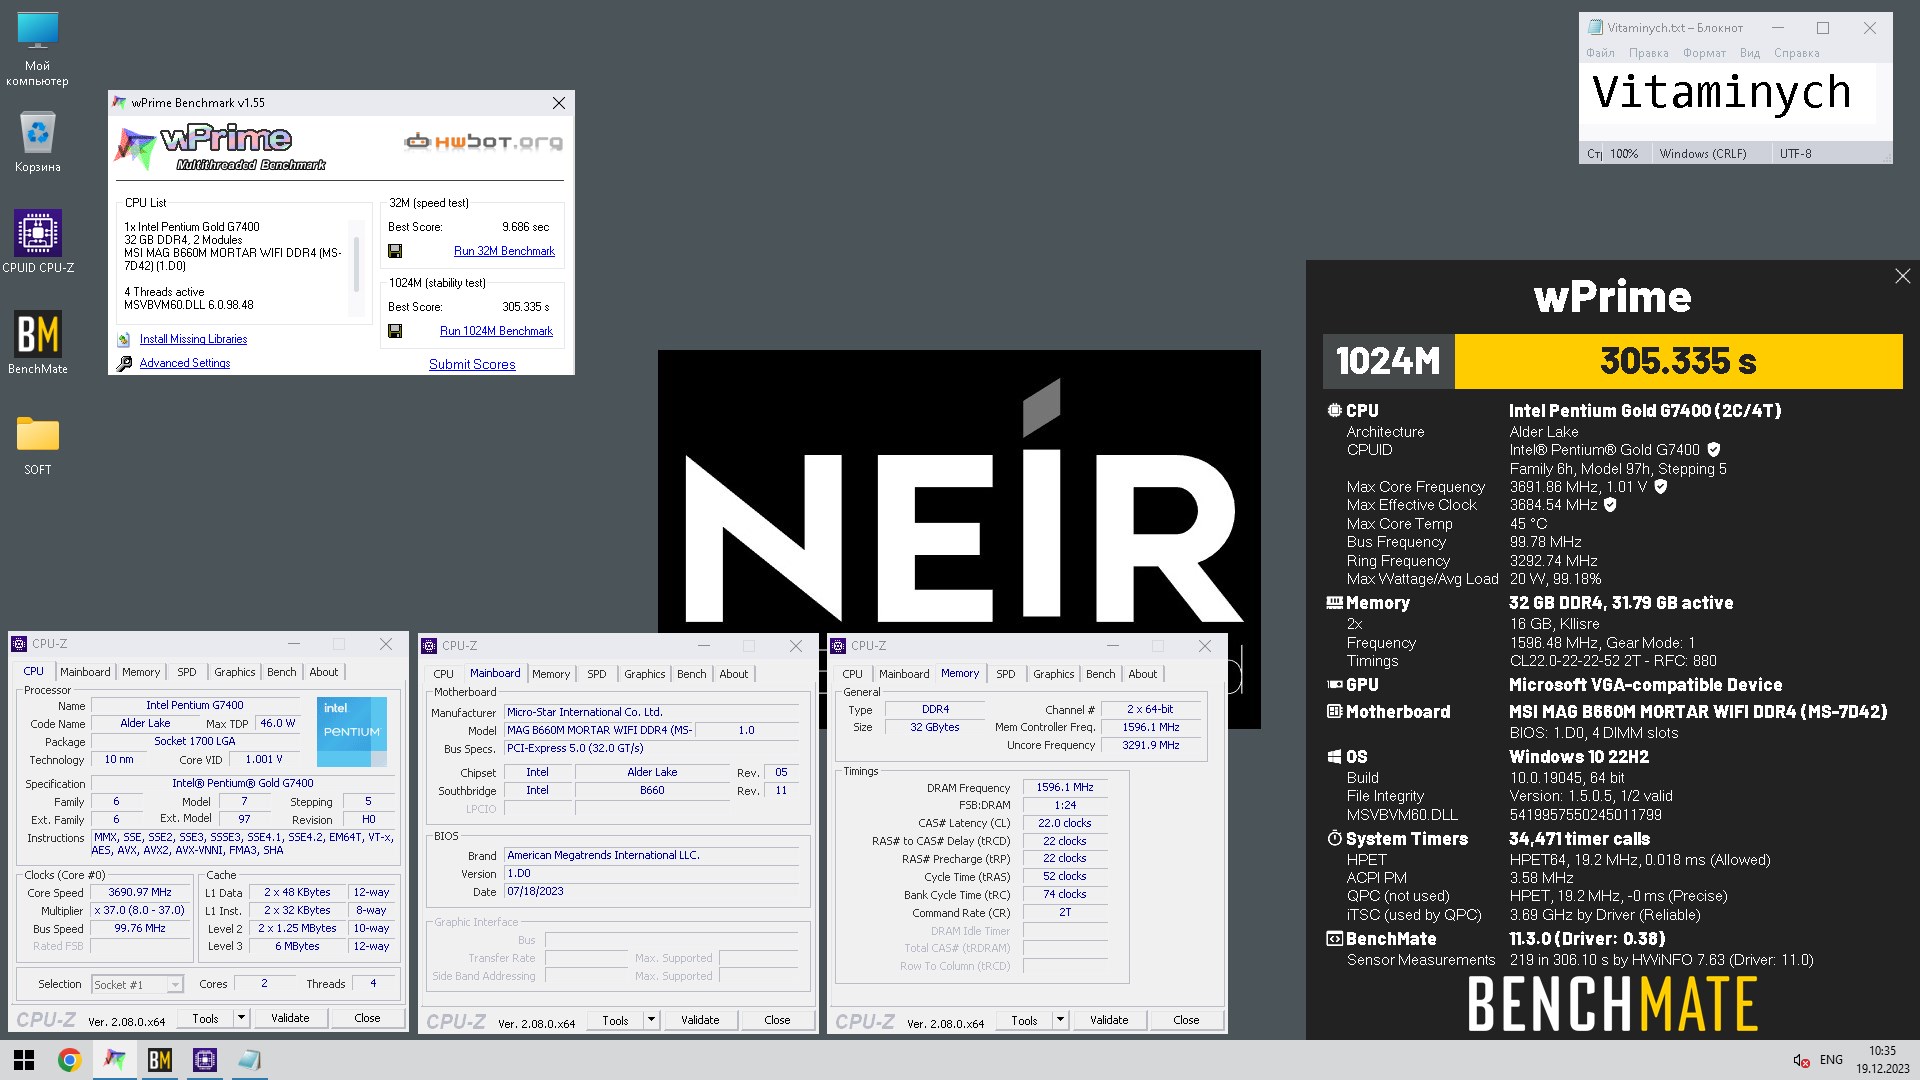Close the wPrime Benchmark window

559,103
